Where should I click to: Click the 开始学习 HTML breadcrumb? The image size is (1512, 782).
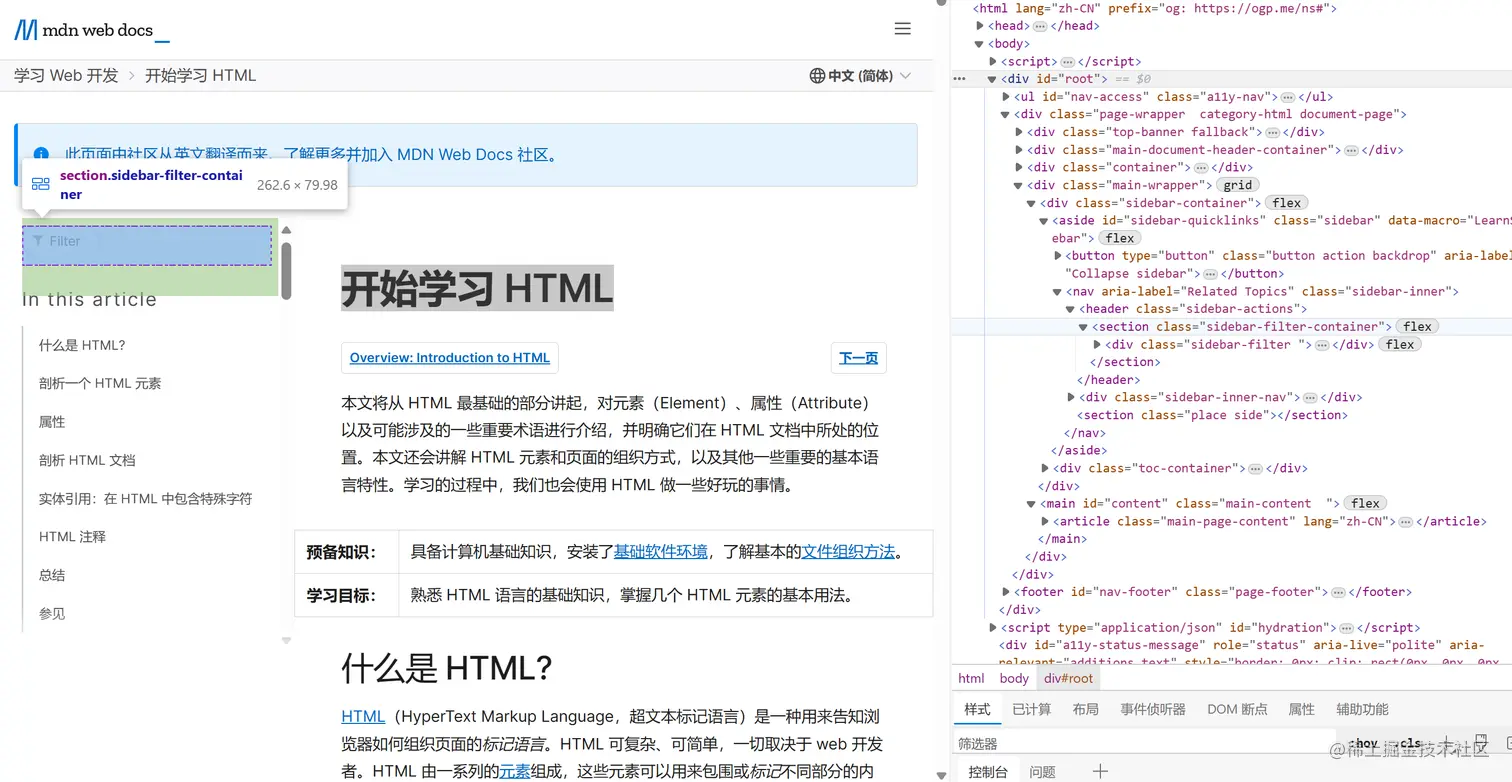click(200, 76)
